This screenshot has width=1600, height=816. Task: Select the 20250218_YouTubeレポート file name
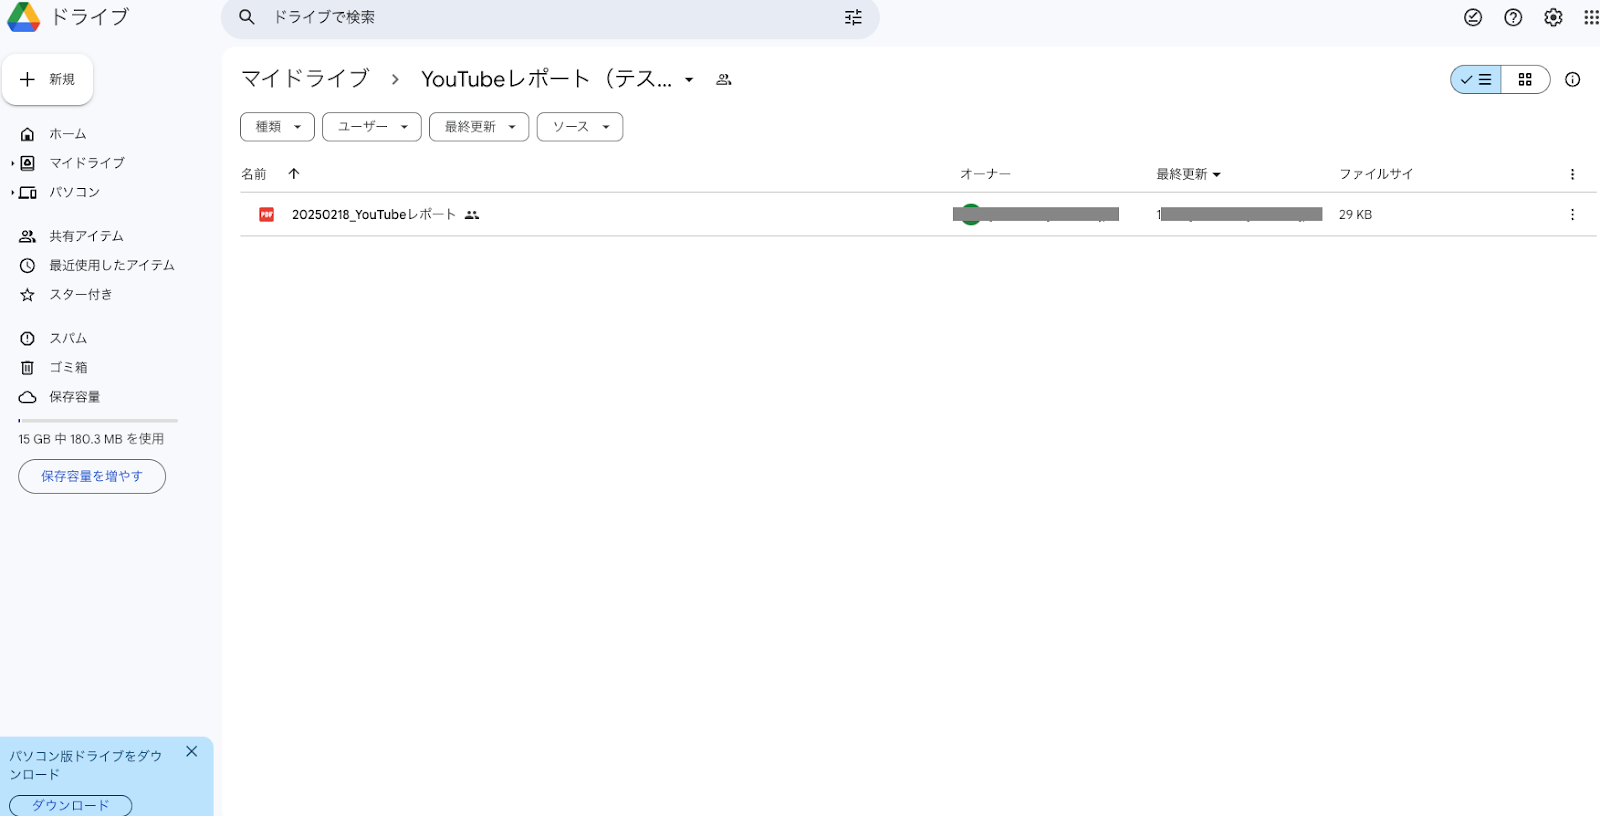(x=374, y=215)
